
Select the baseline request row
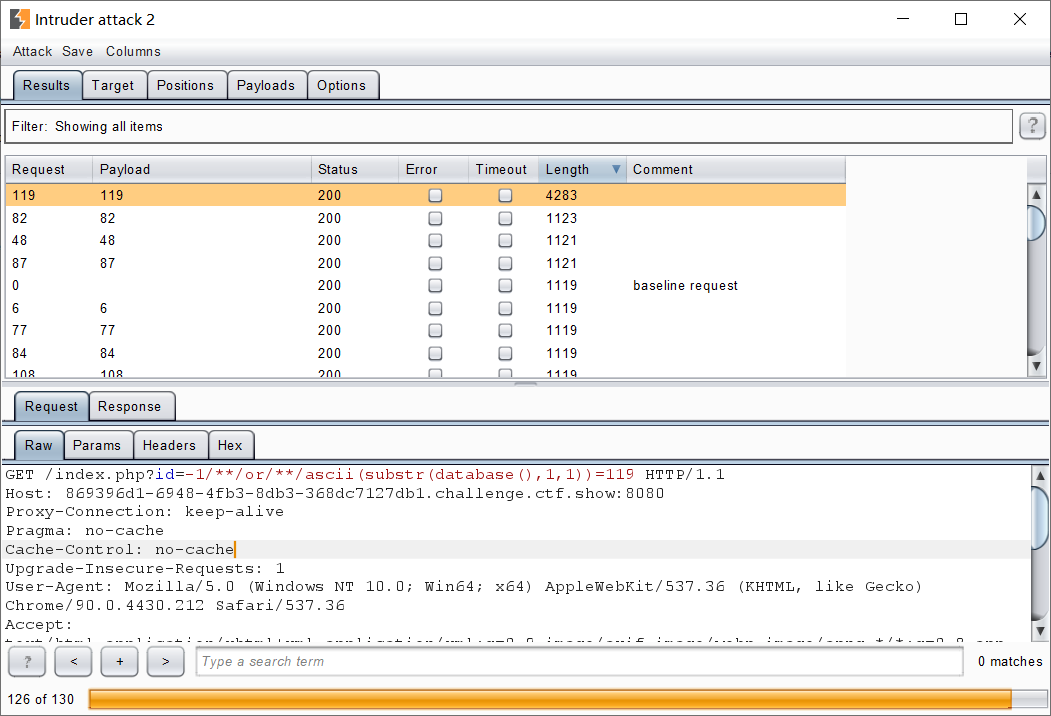(425, 285)
